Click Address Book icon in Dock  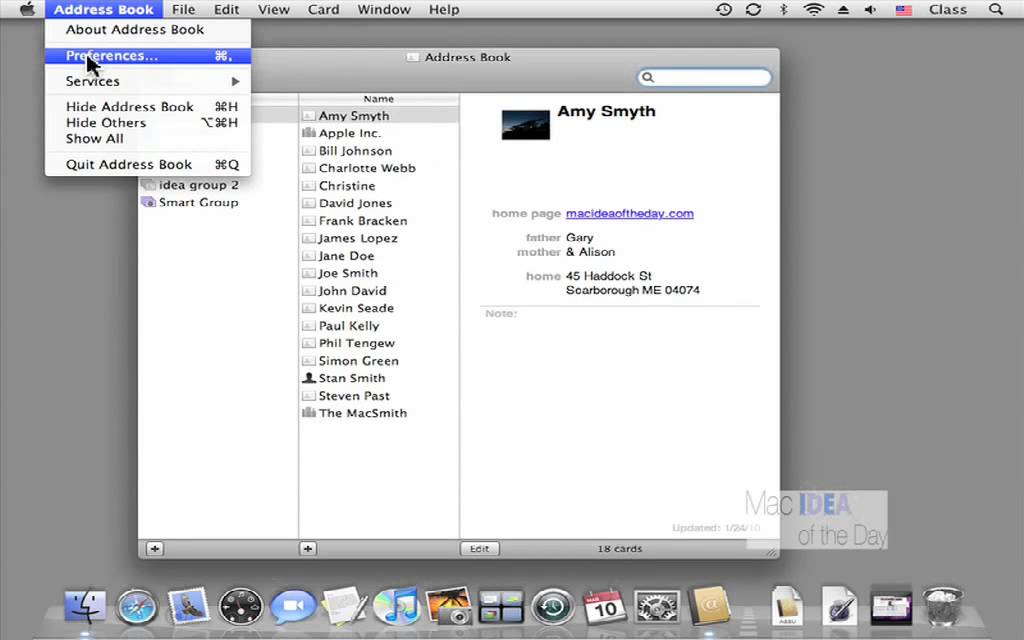(x=709, y=606)
